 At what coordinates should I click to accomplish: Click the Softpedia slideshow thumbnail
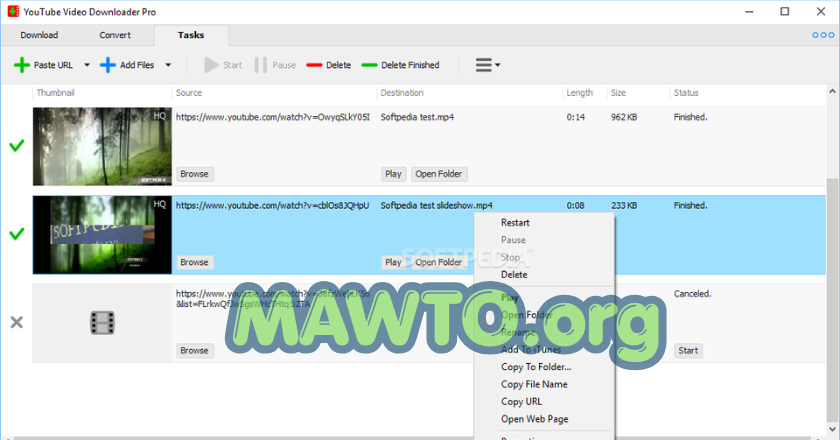[102, 235]
